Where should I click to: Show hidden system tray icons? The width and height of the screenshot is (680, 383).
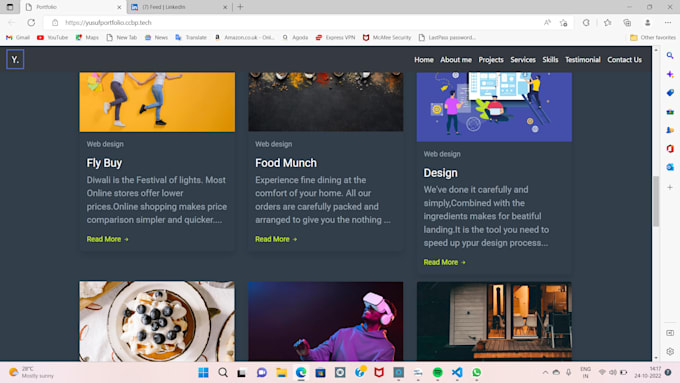(545, 373)
